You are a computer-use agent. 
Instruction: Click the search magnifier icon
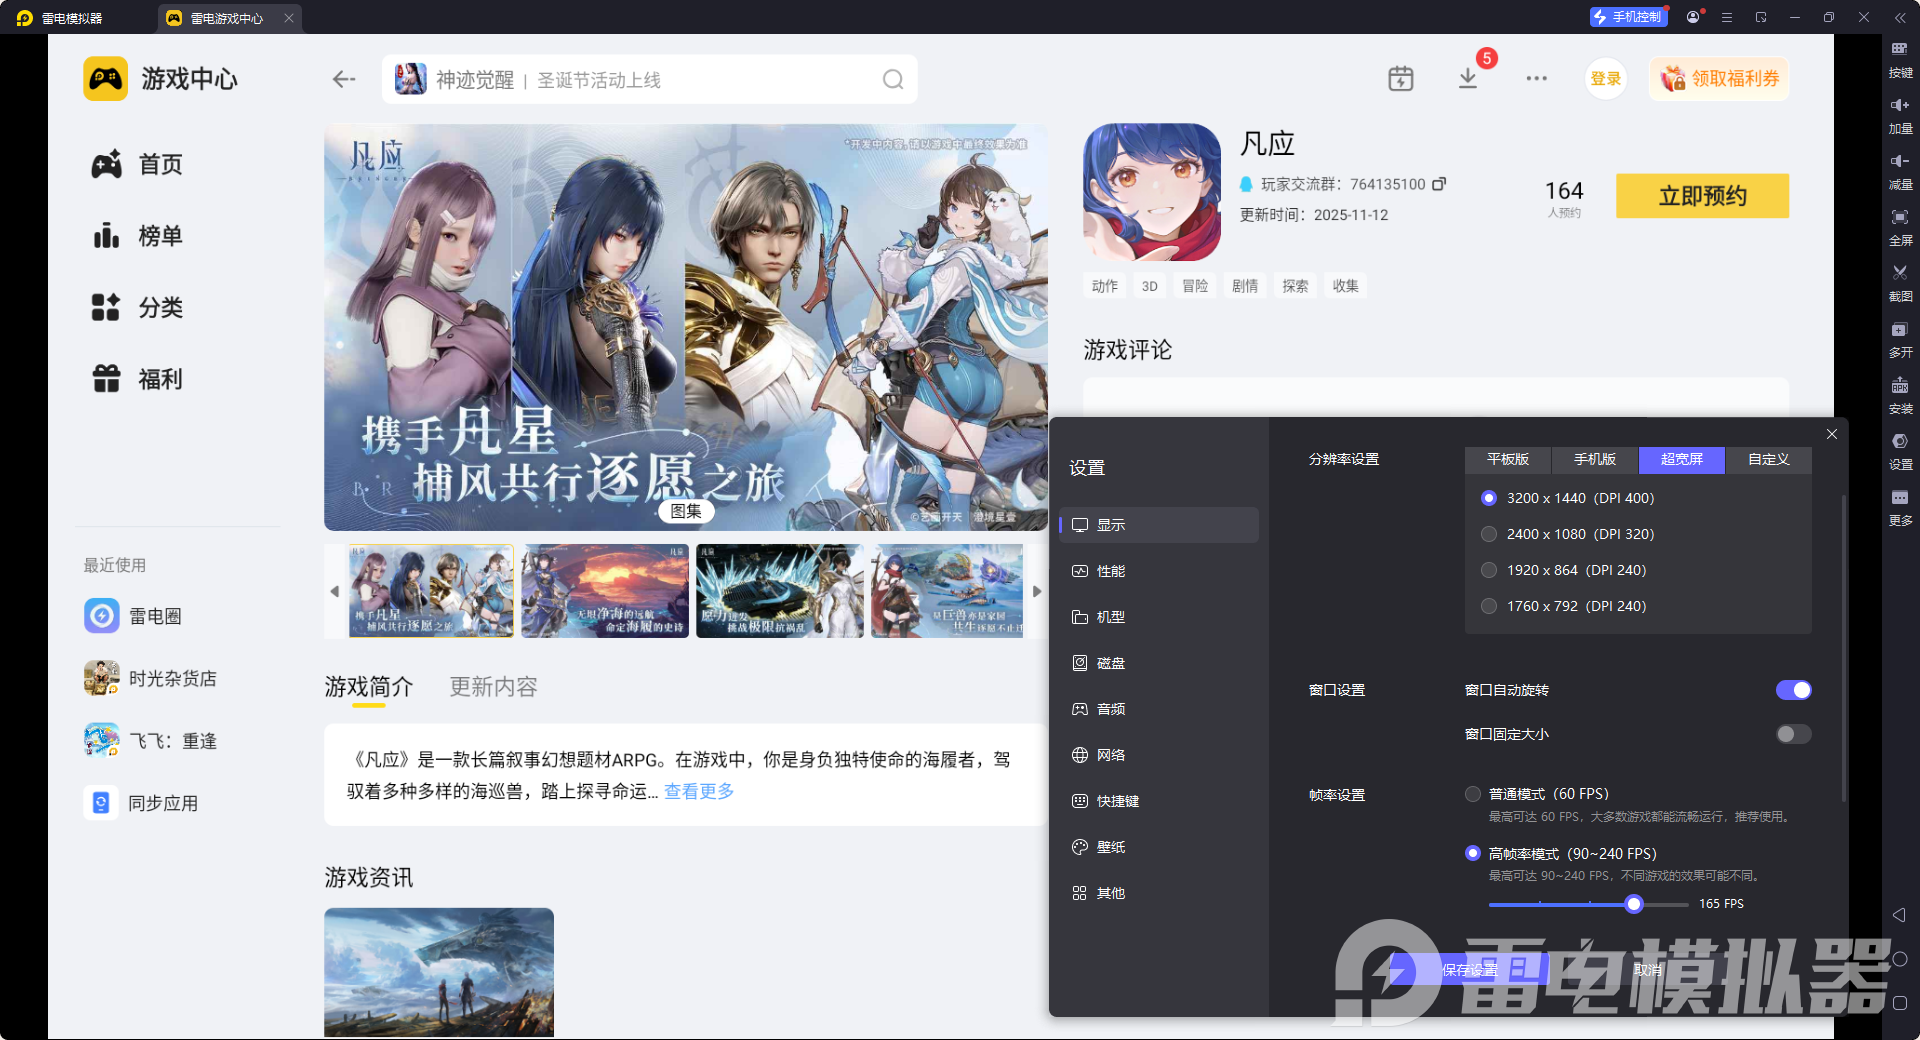(x=893, y=79)
